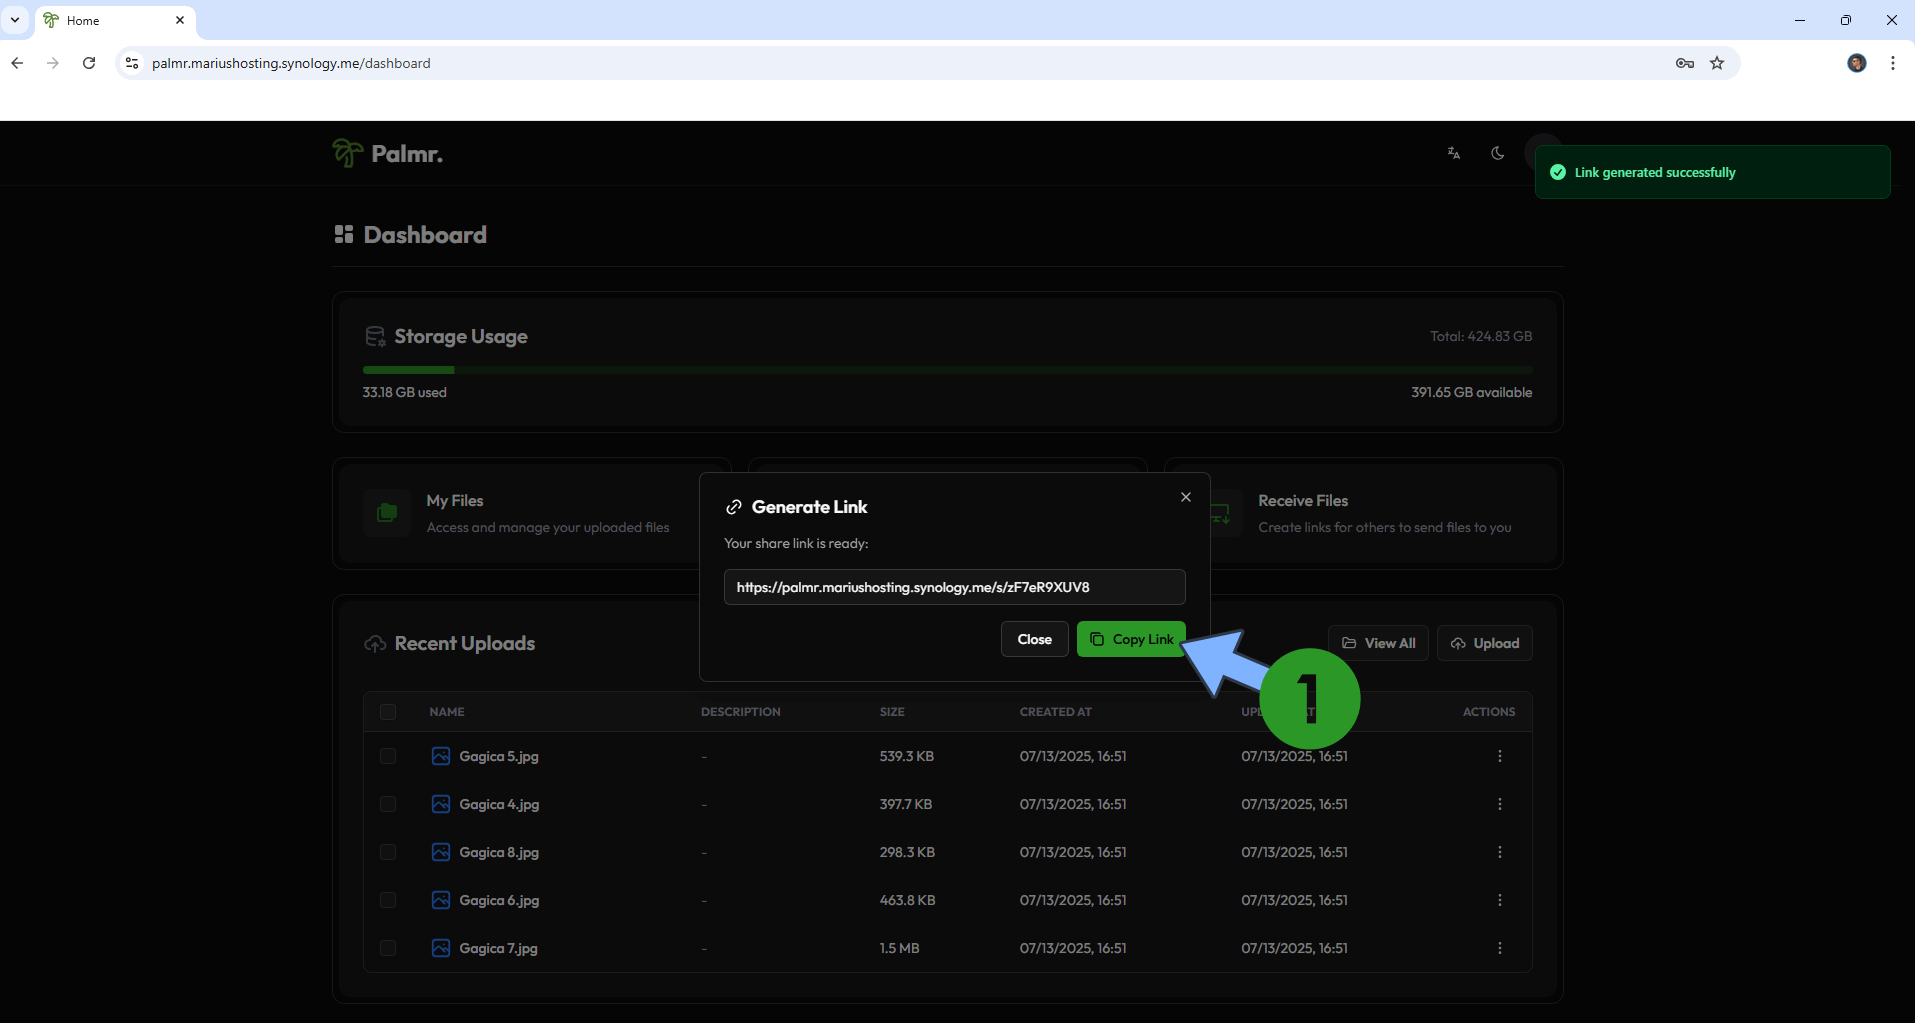This screenshot has height=1023, width=1915.
Task: Open file name Gagica 7.jpg
Action: pos(498,948)
